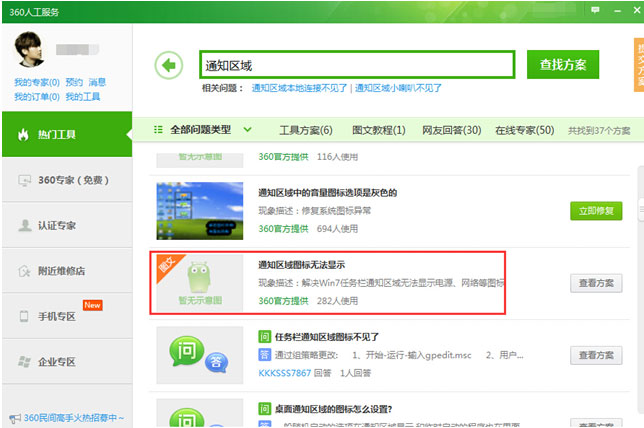Click the windows icon beside 企业专区

24,361
